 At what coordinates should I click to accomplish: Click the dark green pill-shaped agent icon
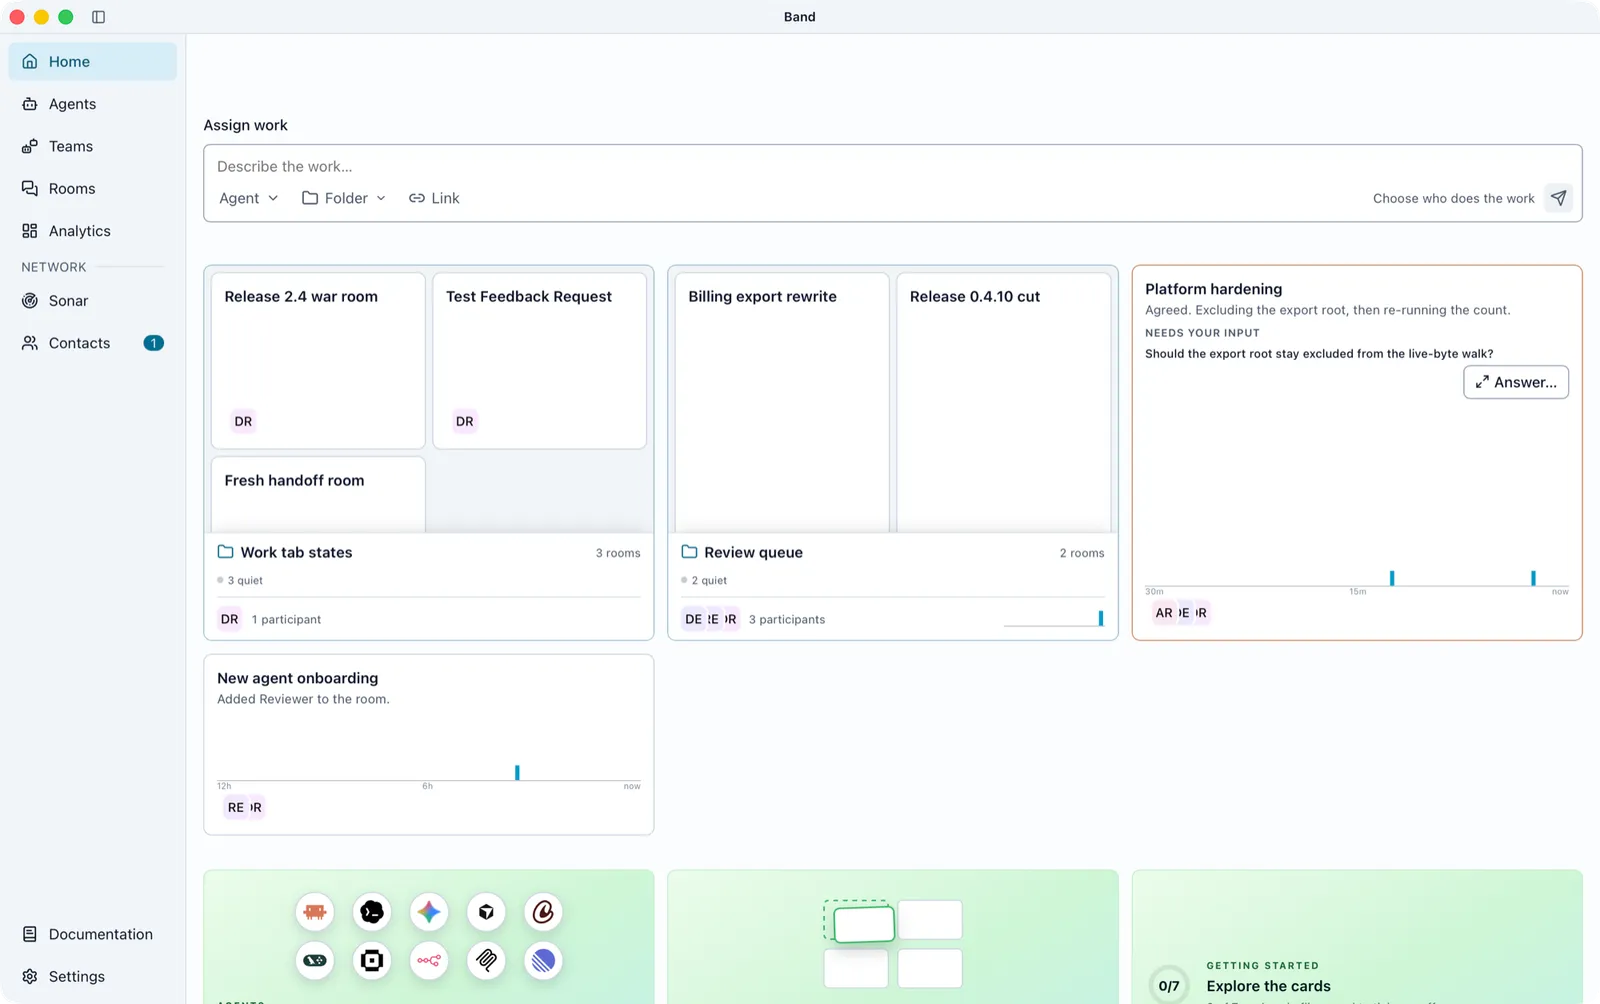[315, 961]
